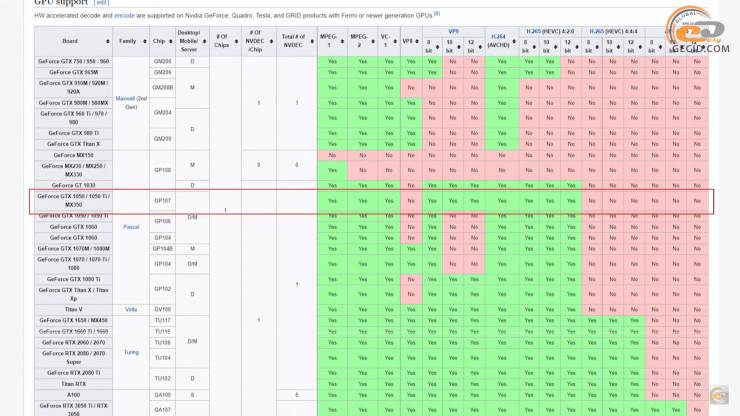
Task: Click the GP107 chip cell
Action: pos(162,201)
